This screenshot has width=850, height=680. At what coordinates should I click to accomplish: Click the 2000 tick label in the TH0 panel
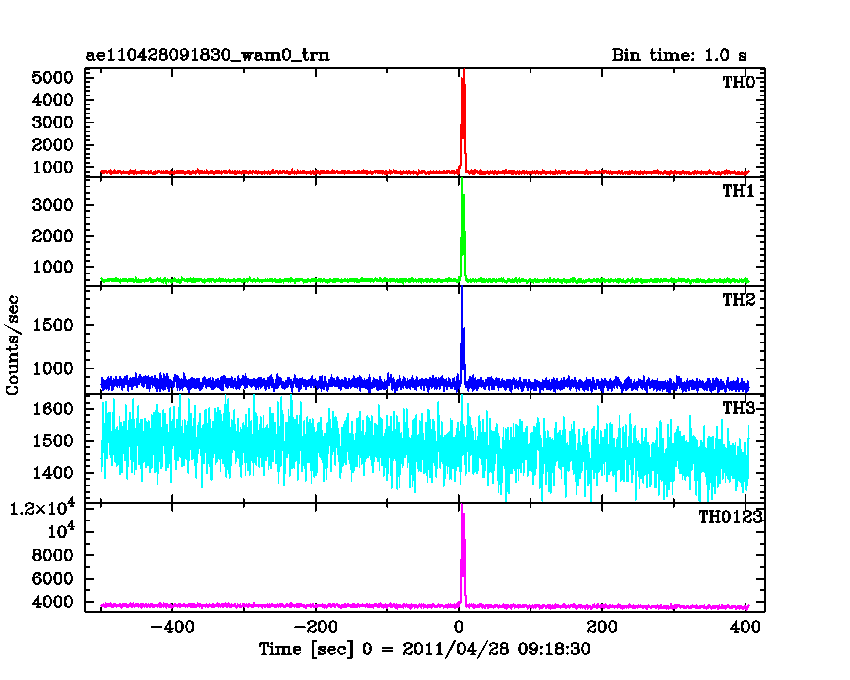point(53,145)
